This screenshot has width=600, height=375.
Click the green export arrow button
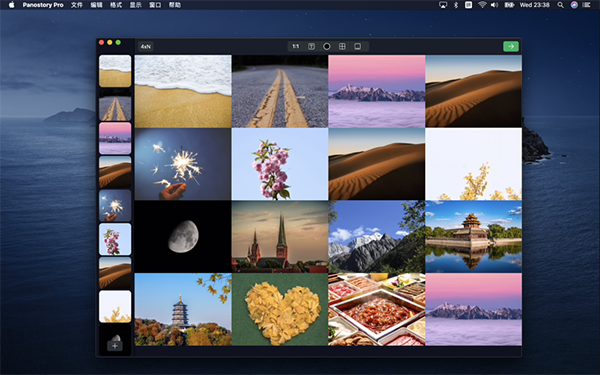(511, 46)
